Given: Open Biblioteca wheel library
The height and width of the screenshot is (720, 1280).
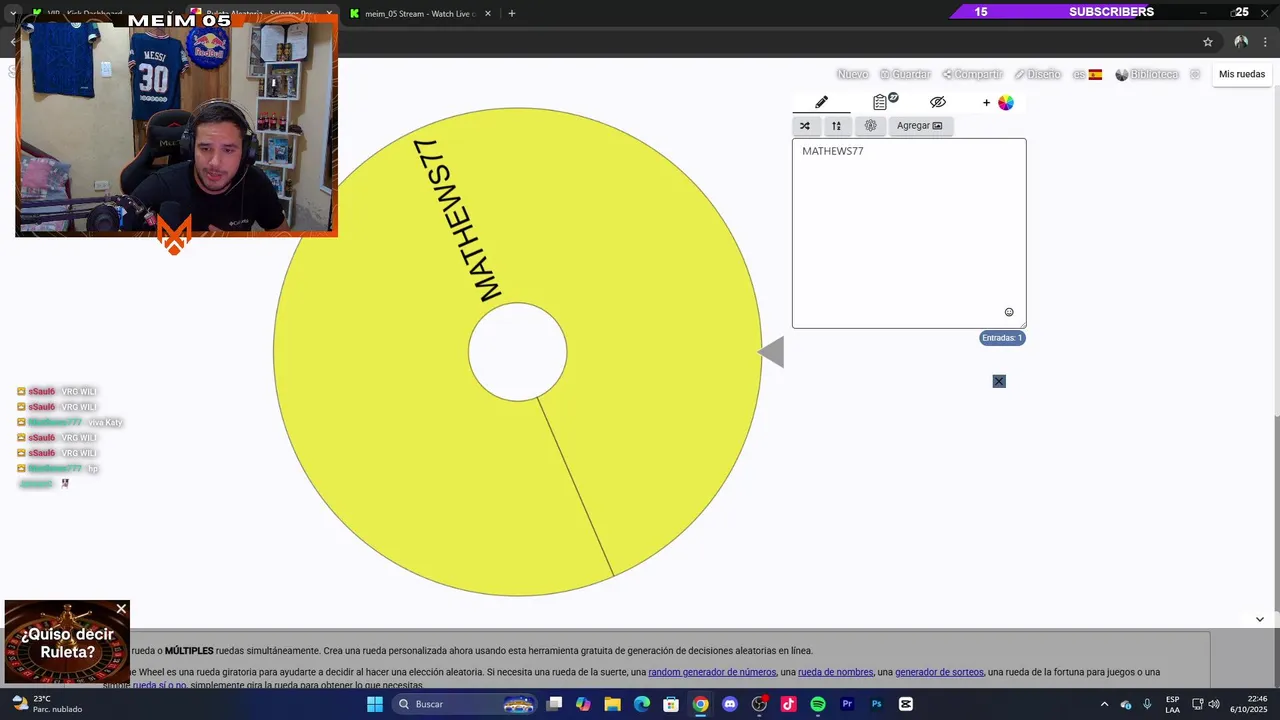Looking at the screenshot, I should tap(1147, 74).
